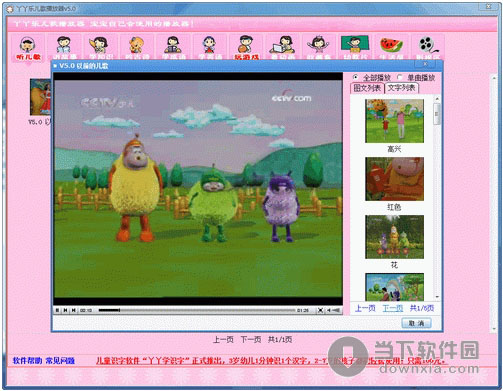Click the 共1/1页 page indicator in main window
The width and height of the screenshot is (503, 391).
pos(280,340)
